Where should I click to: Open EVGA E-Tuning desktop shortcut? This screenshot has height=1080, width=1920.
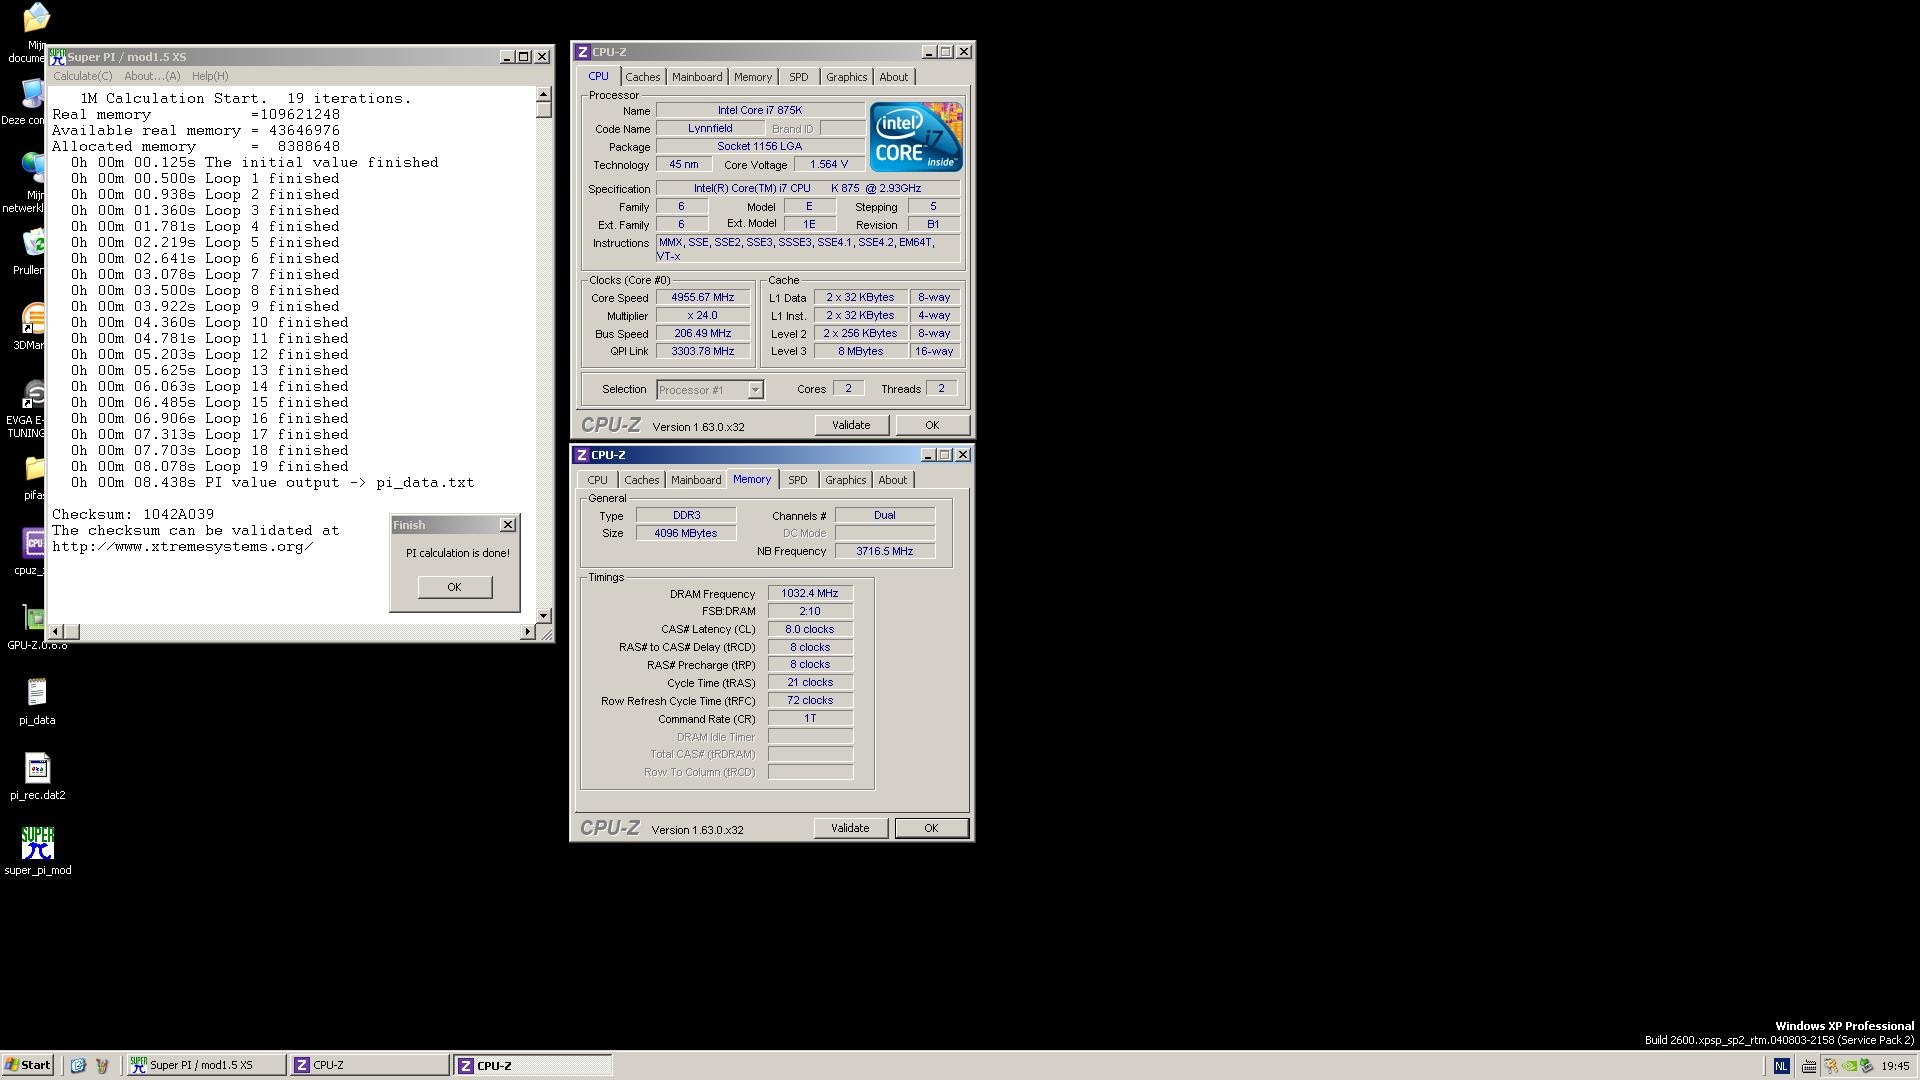33,395
